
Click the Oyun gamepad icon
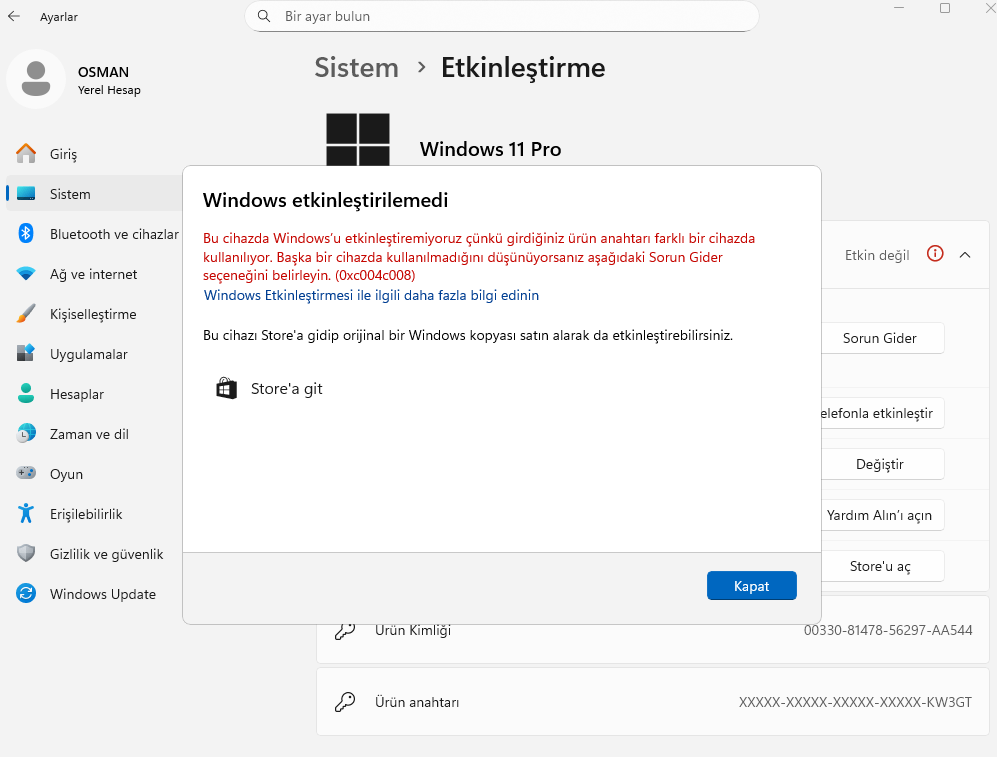click(x=26, y=473)
